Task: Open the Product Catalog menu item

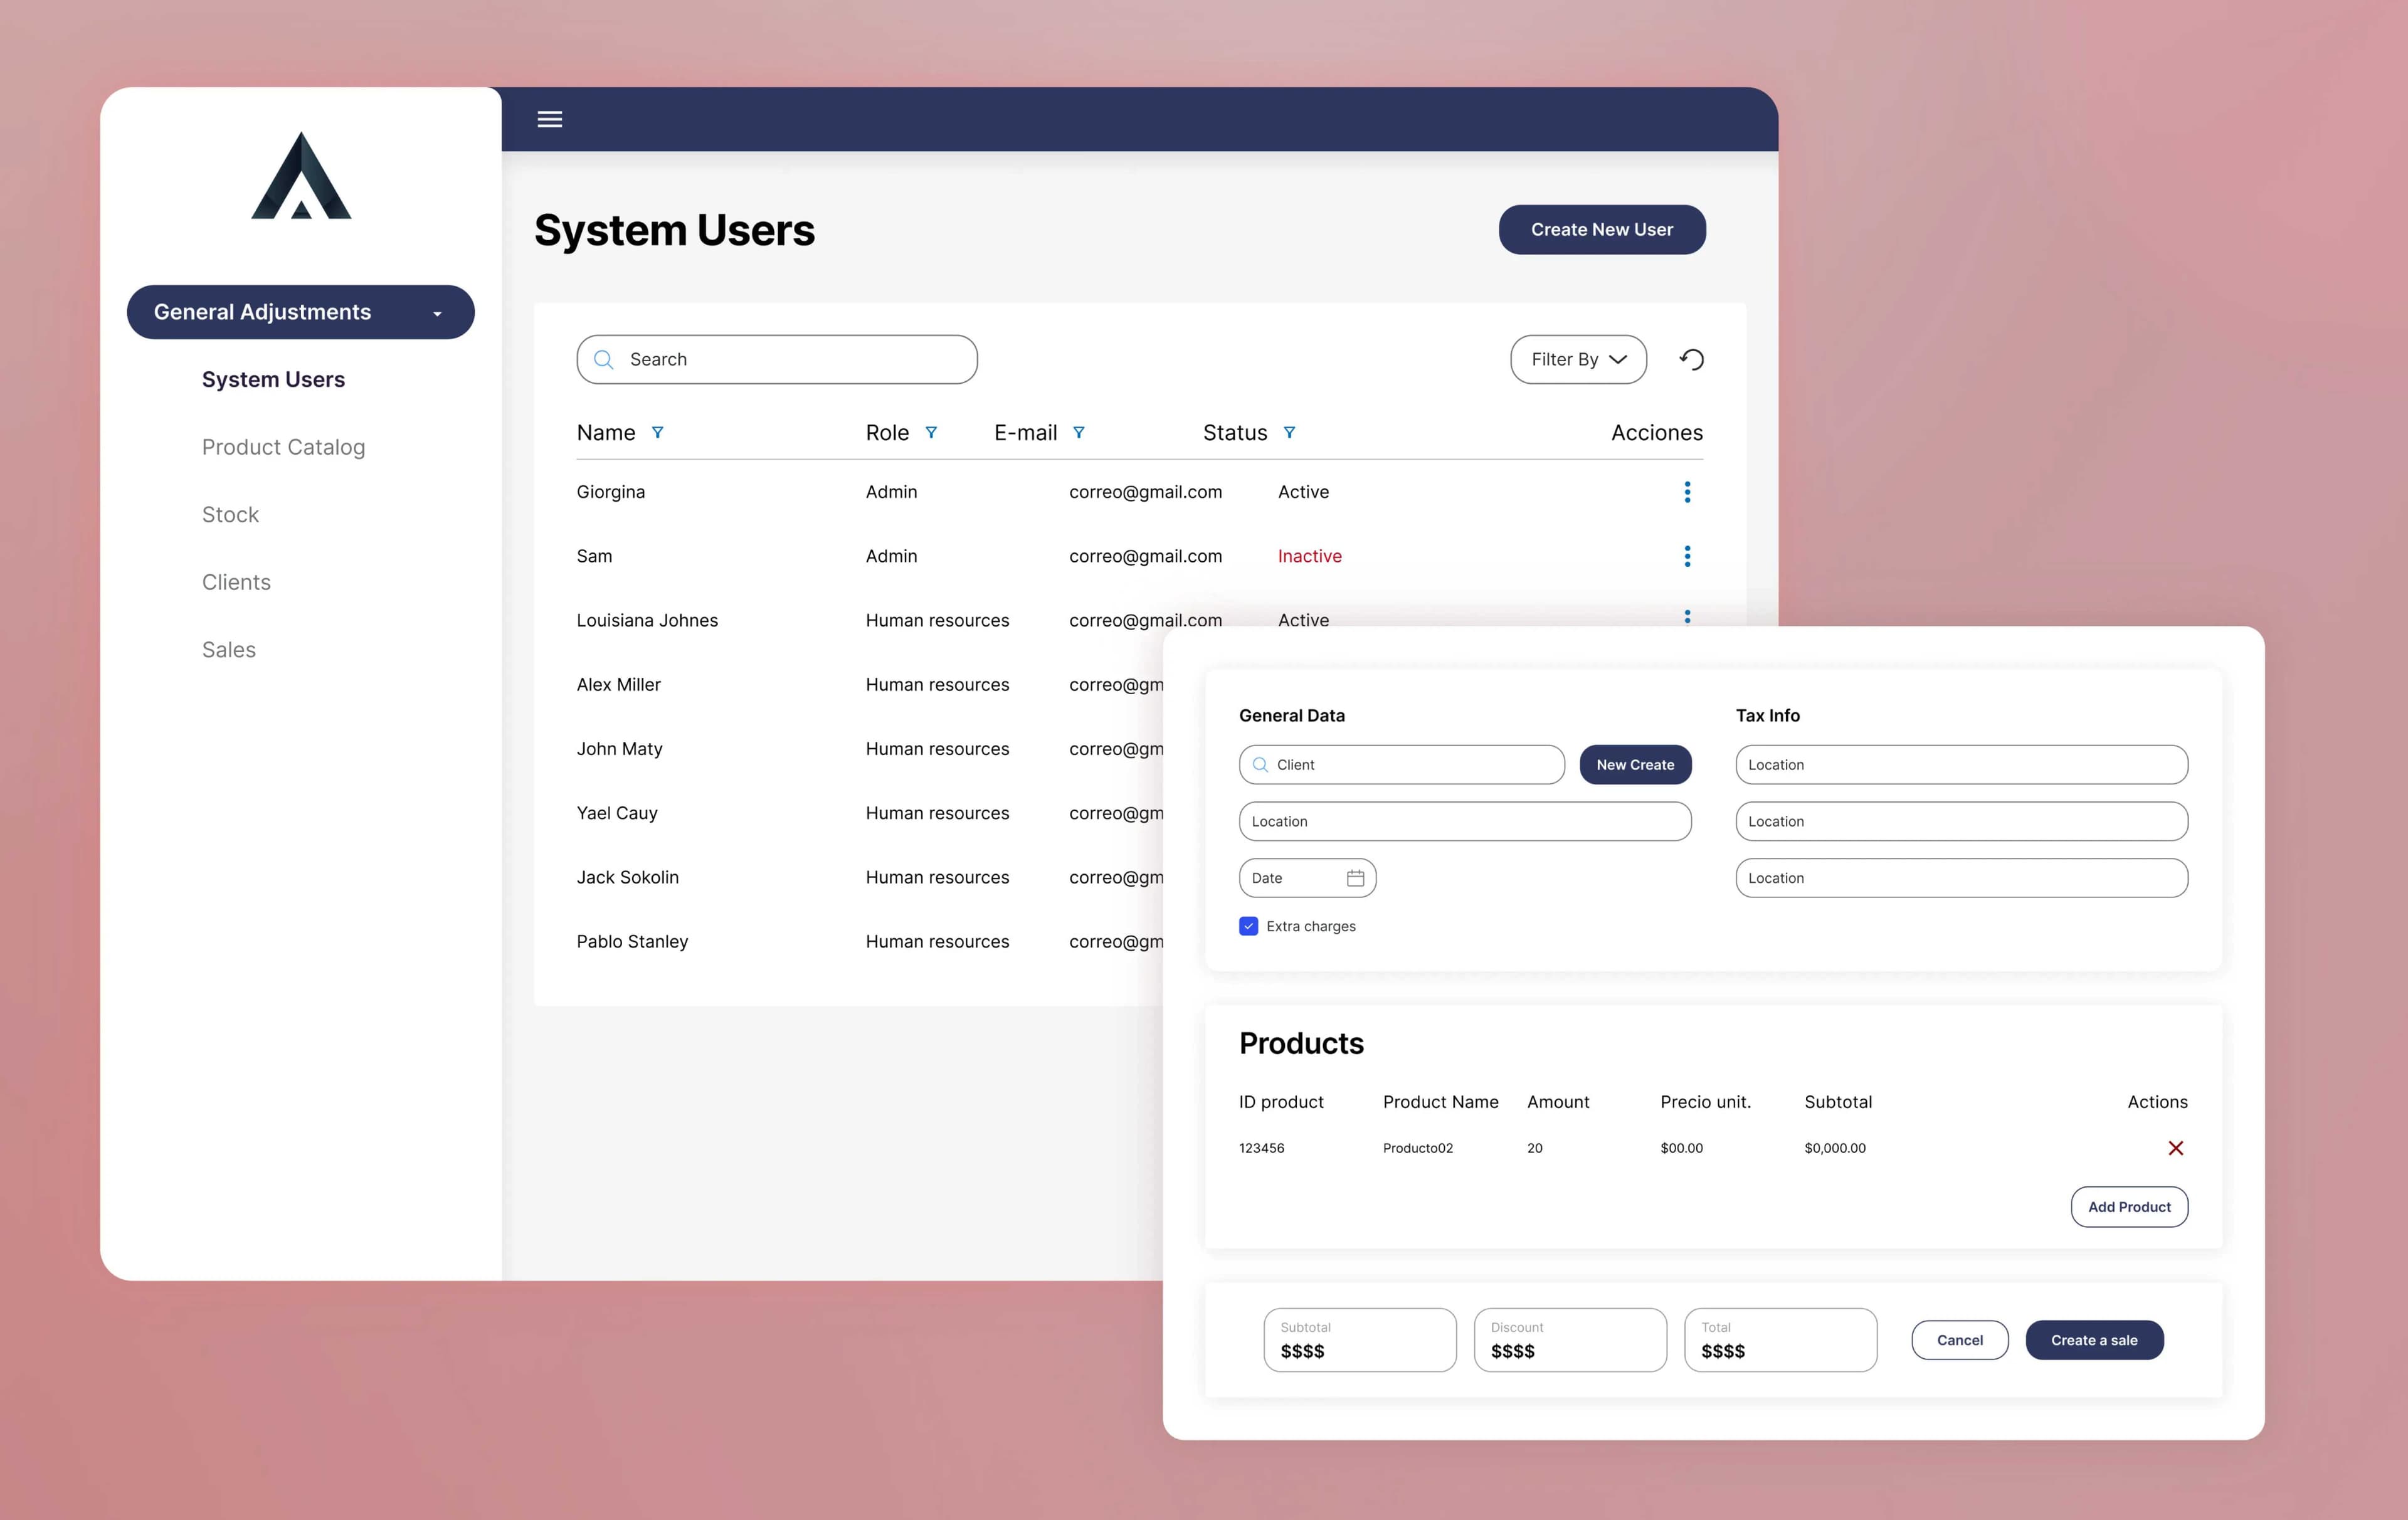Action: coord(283,447)
